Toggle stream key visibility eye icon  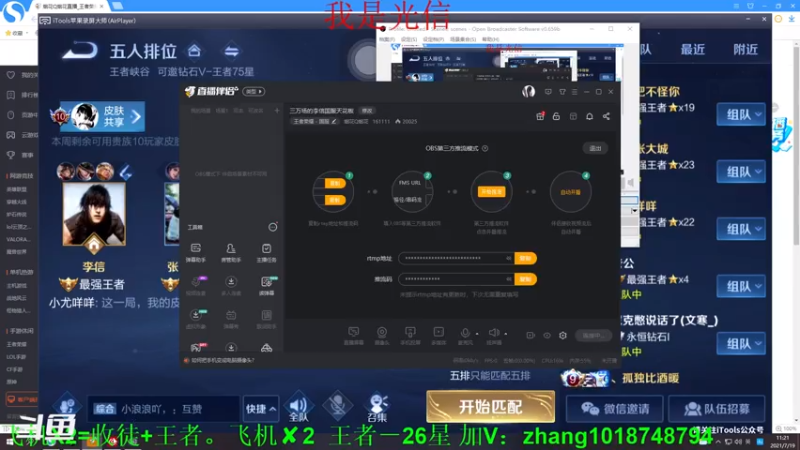point(509,279)
